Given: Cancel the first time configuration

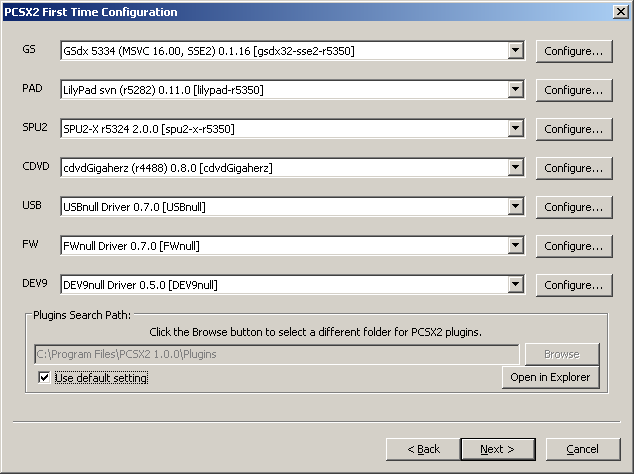Looking at the screenshot, I should pyautogui.click(x=583, y=449).
